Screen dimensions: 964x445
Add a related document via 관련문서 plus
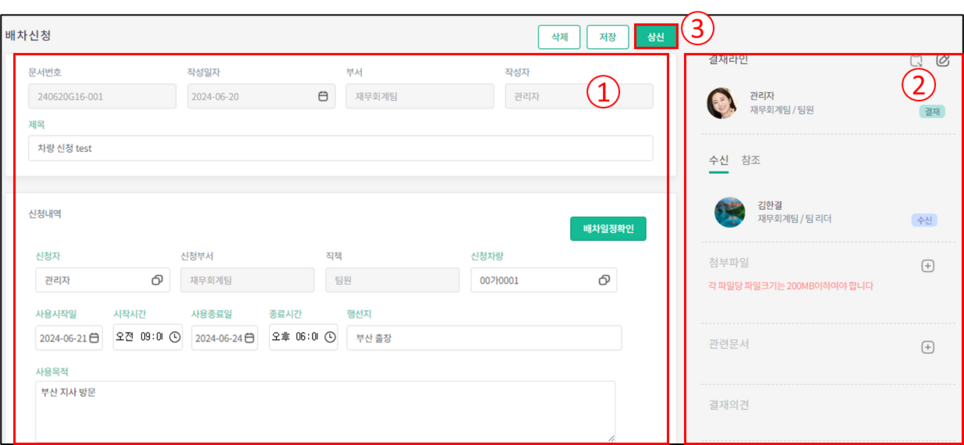coord(927,347)
